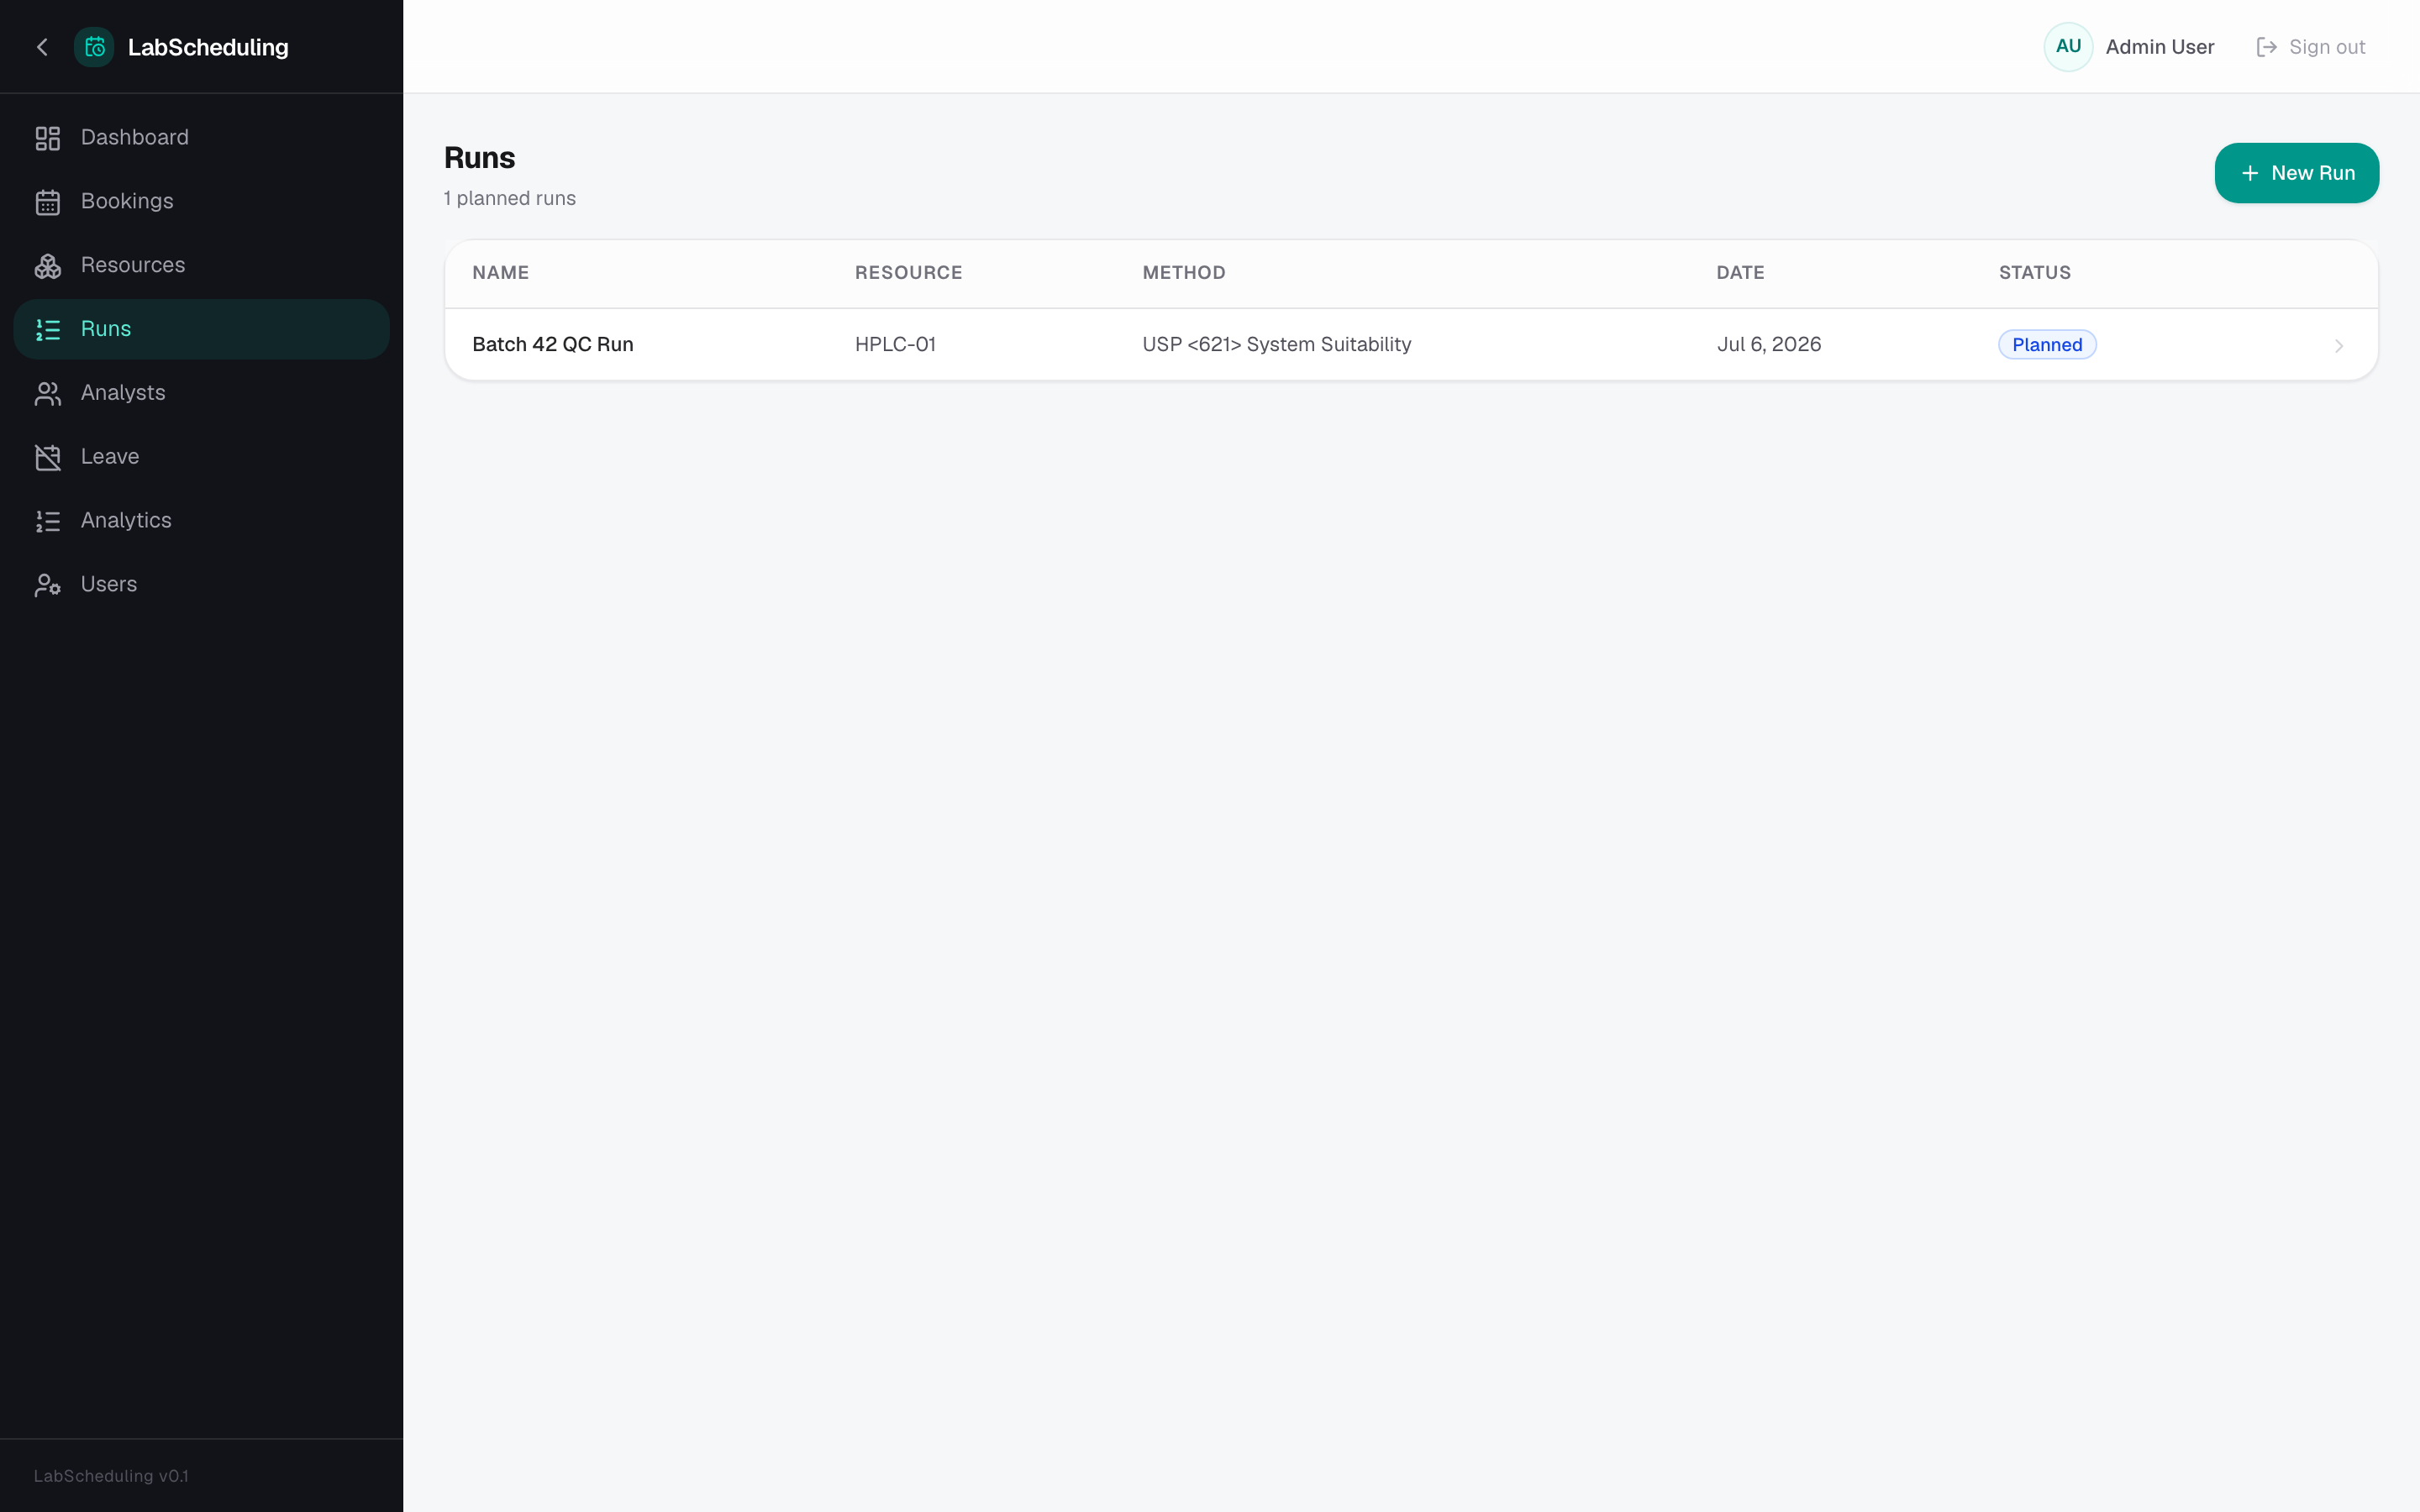
Task: Click the LabScheduling calendar logo icon
Action: pos(94,47)
